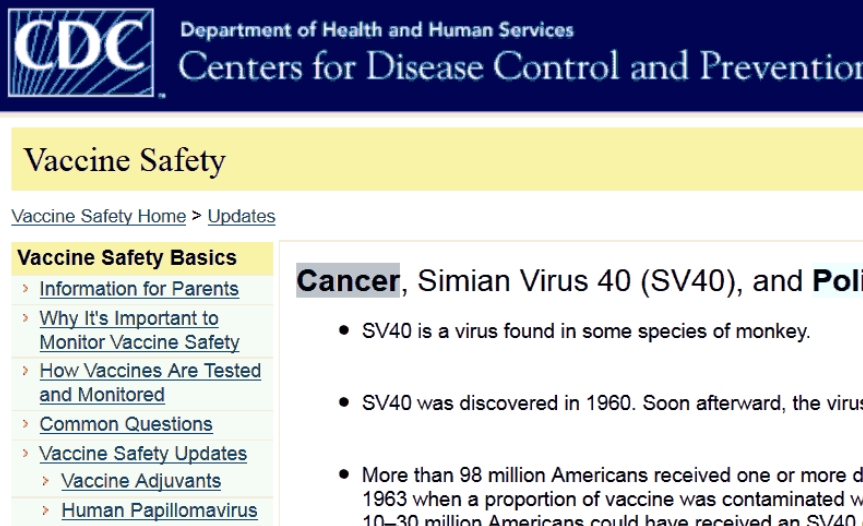Click highlighted word Cancer in page title
863x526 pixels.
click(348, 281)
